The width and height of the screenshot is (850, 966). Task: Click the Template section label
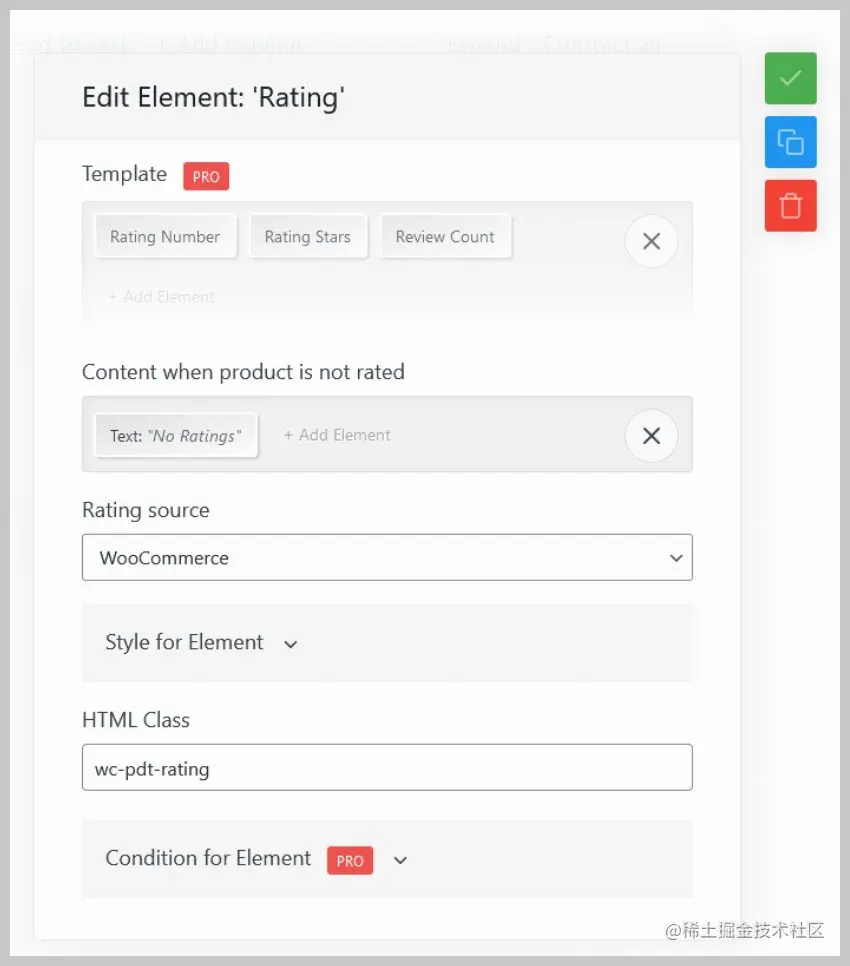pos(124,174)
